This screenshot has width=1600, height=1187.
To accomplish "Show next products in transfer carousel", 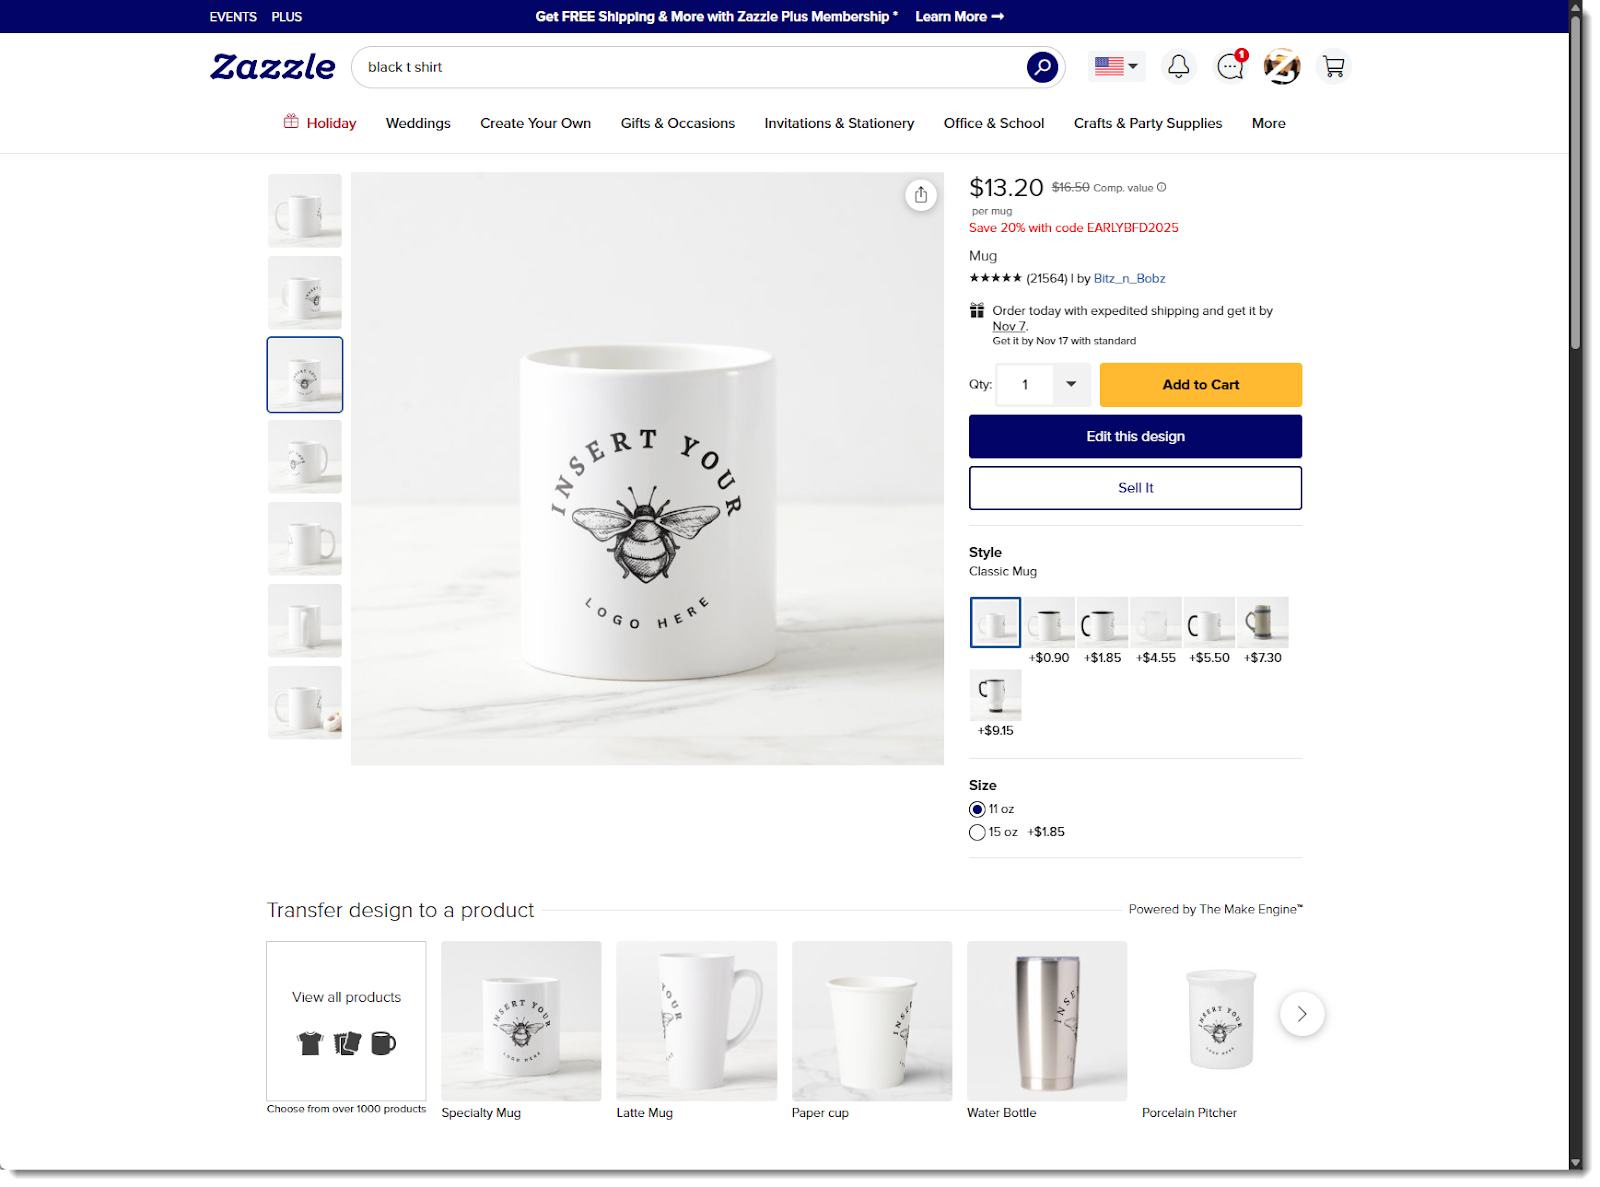I will [1302, 1014].
